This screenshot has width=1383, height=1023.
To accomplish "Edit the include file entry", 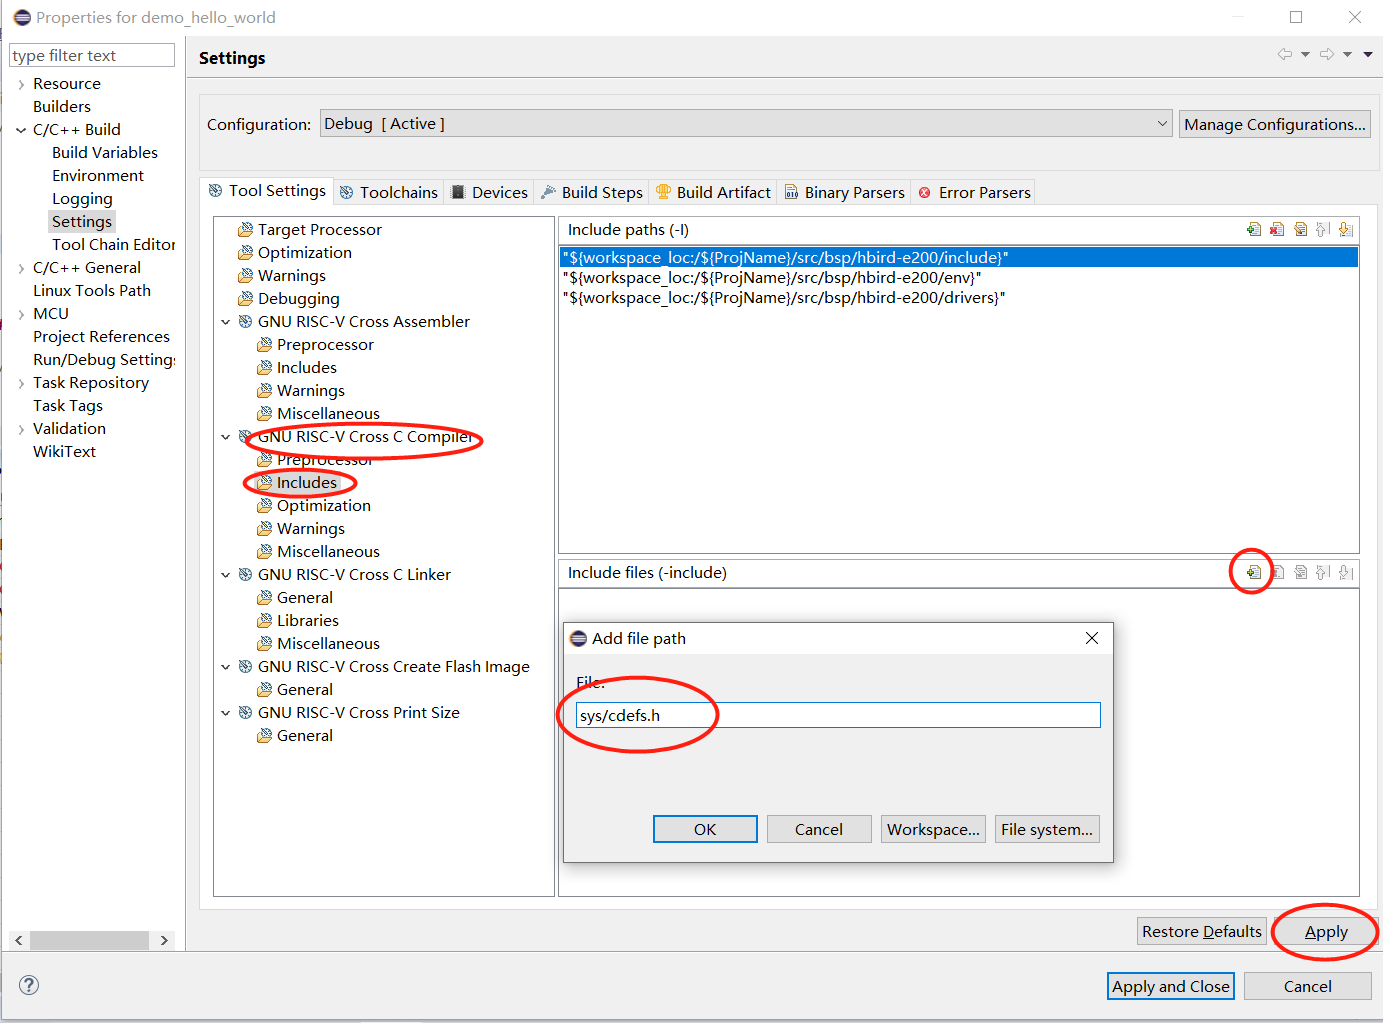I will point(1300,571).
